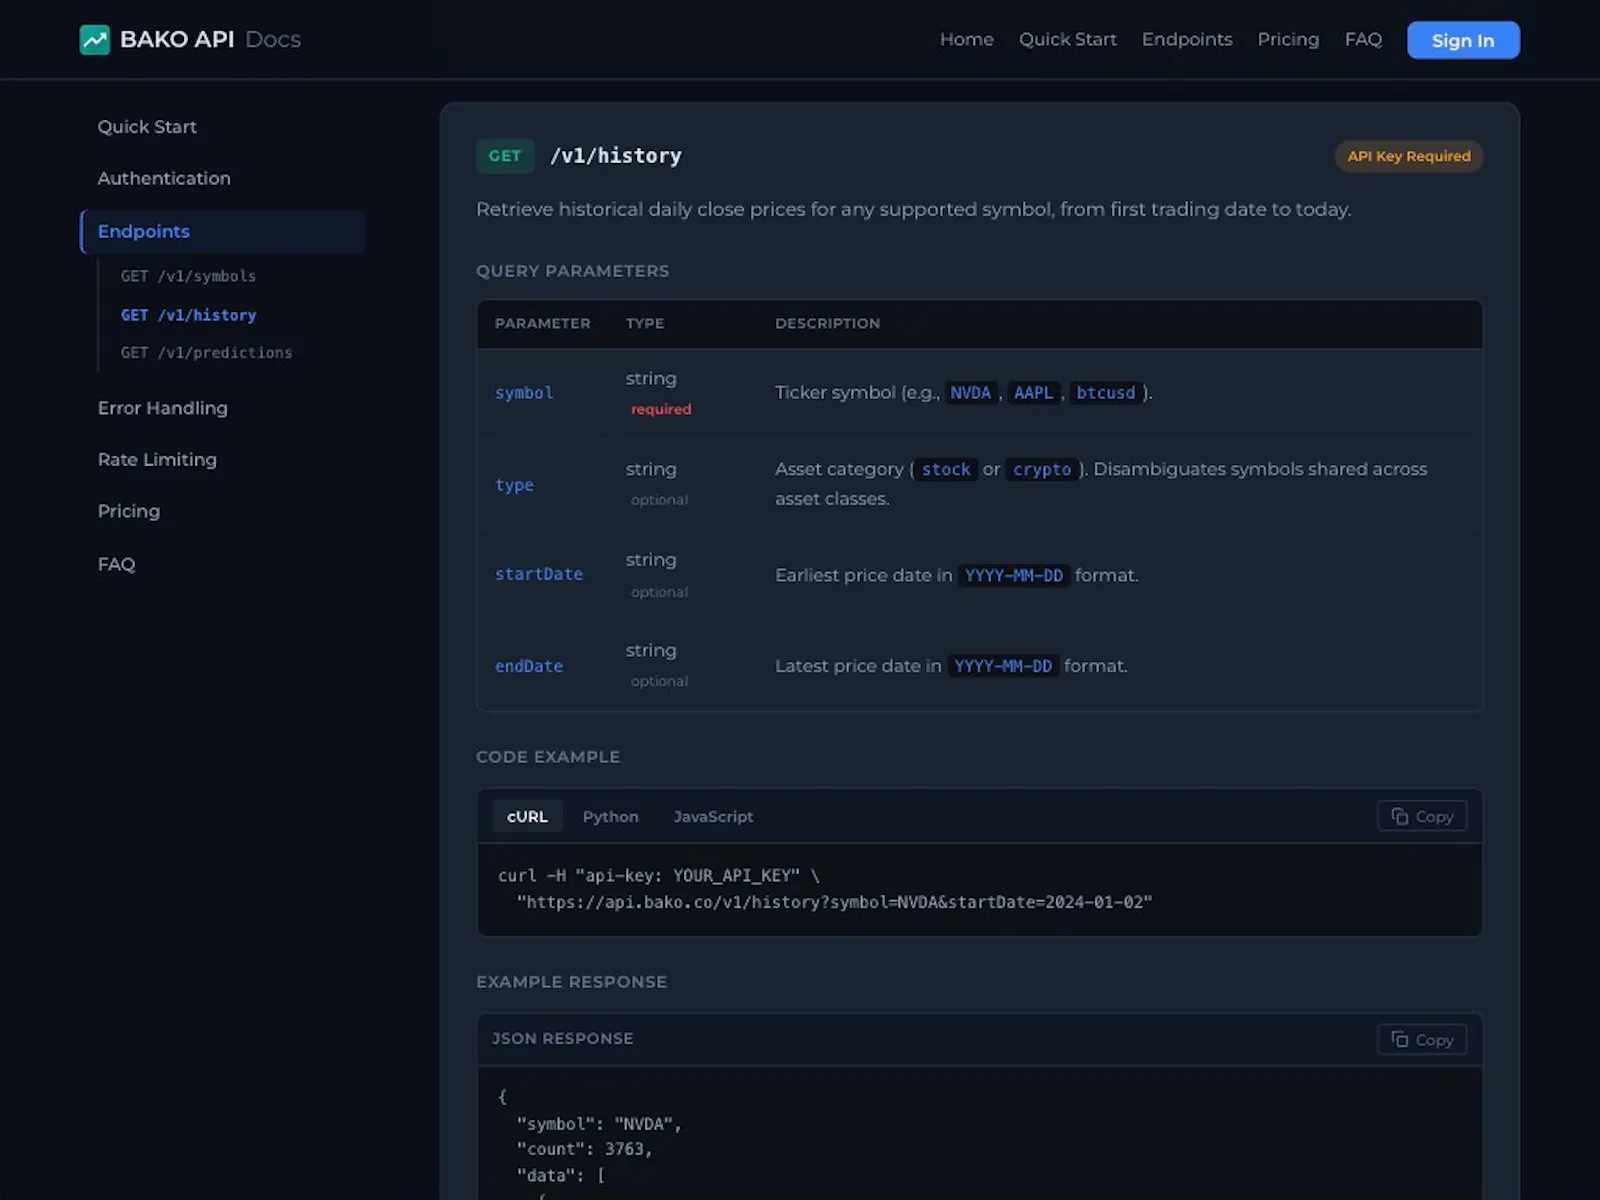
Task: Click the "count": 3763 line
Action: tap(584, 1149)
